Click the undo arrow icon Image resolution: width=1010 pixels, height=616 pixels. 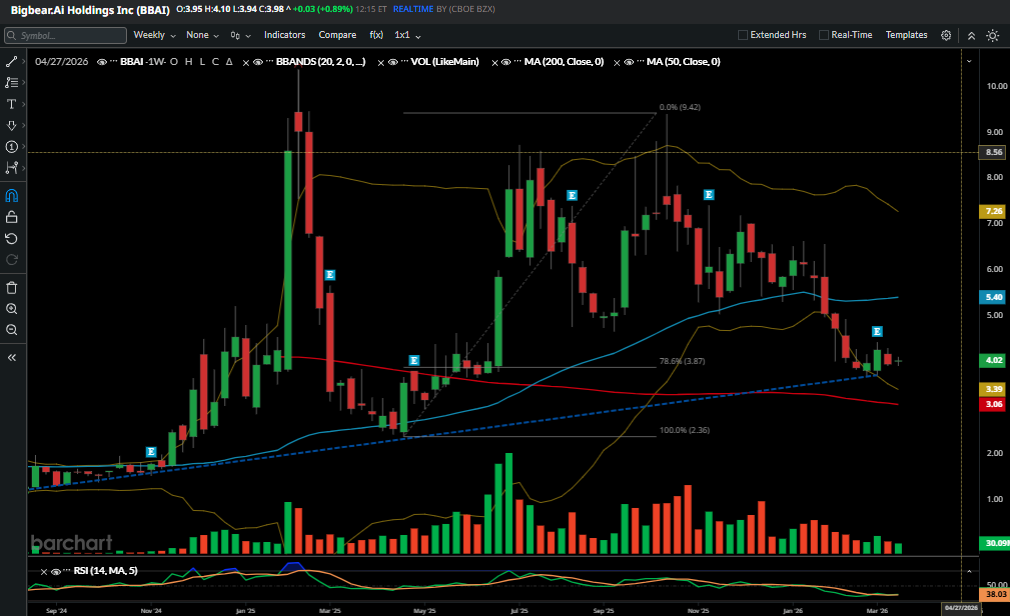click(x=12, y=238)
